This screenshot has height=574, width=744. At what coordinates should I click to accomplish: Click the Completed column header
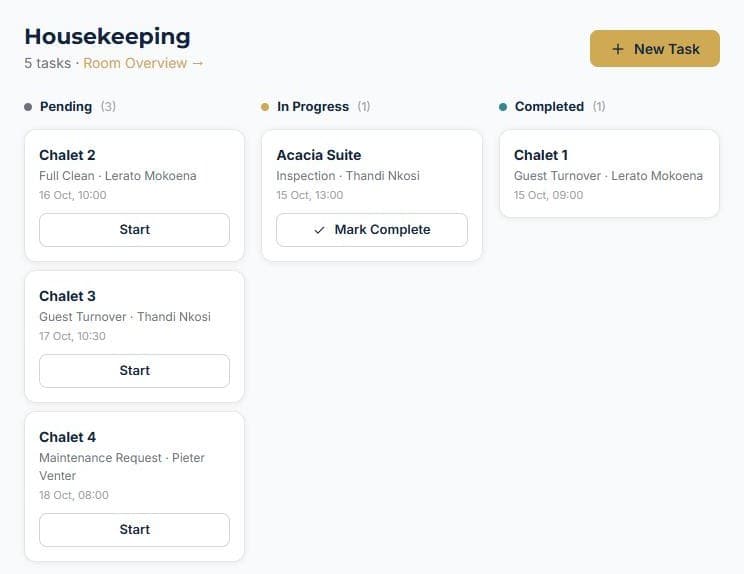coord(549,107)
